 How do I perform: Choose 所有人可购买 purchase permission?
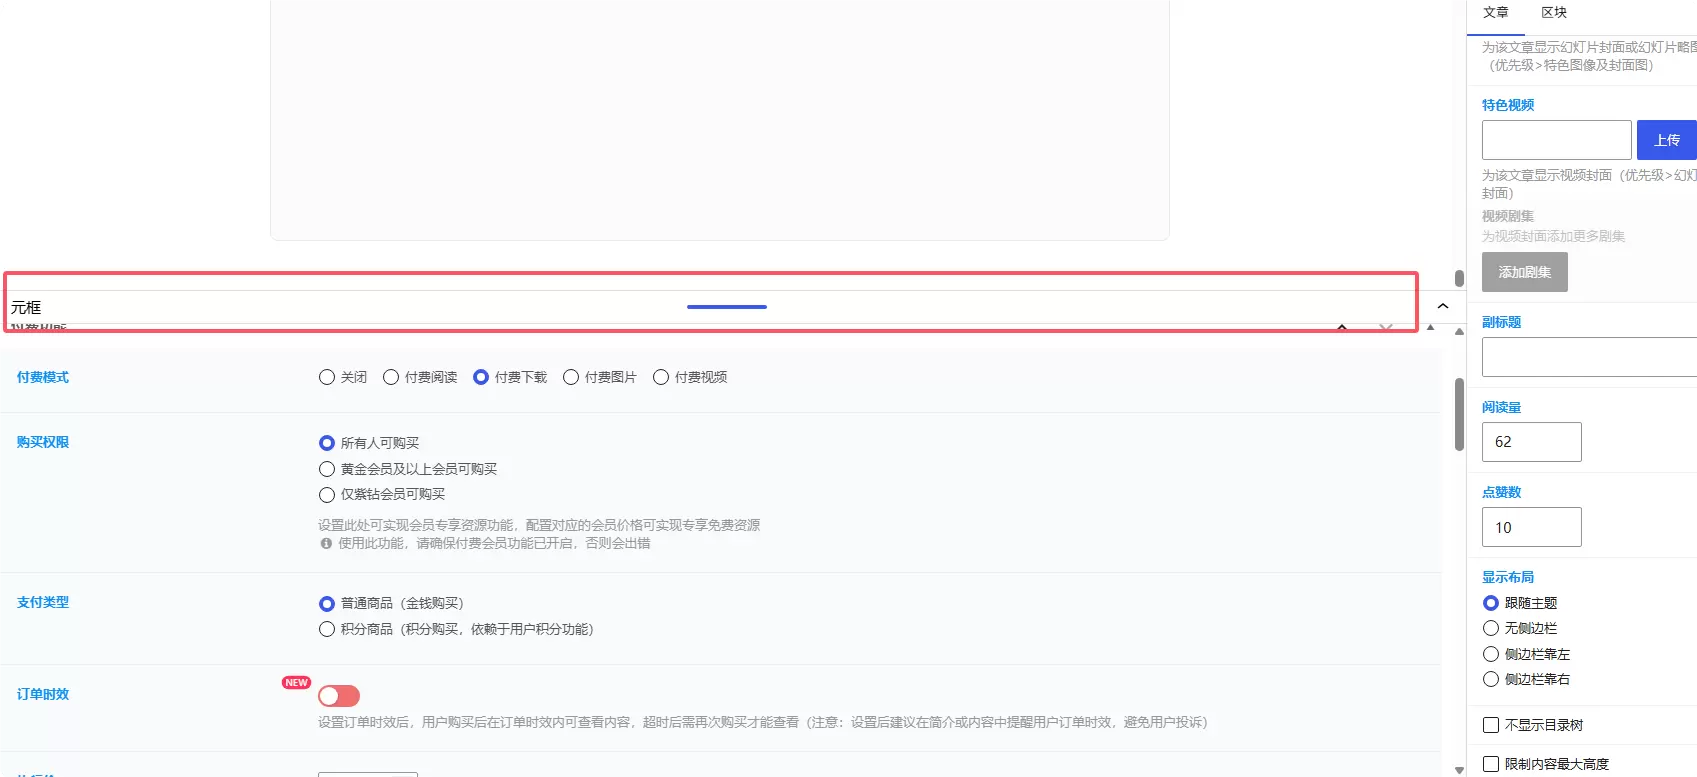coord(327,443)
